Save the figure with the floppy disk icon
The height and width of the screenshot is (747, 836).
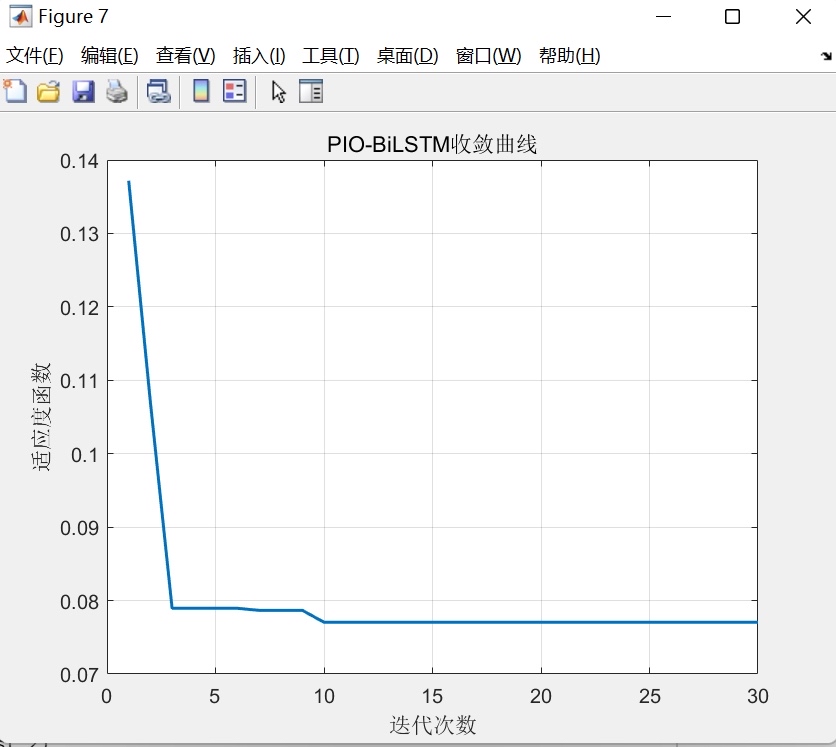[x=83, y=92]
